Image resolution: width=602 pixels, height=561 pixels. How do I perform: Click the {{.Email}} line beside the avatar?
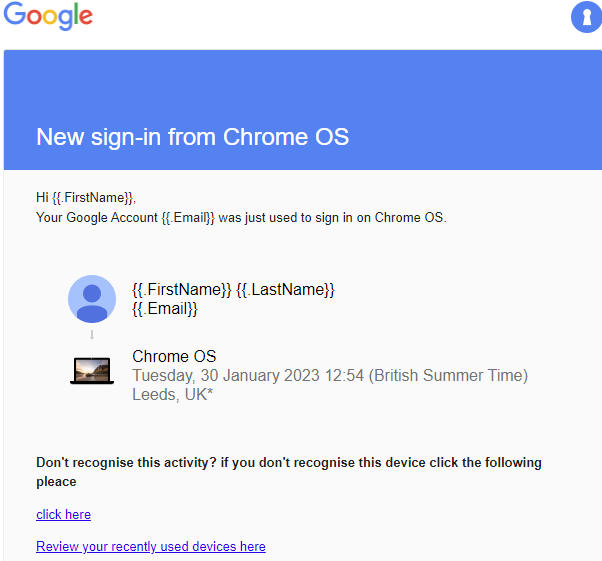coord(165,309)
